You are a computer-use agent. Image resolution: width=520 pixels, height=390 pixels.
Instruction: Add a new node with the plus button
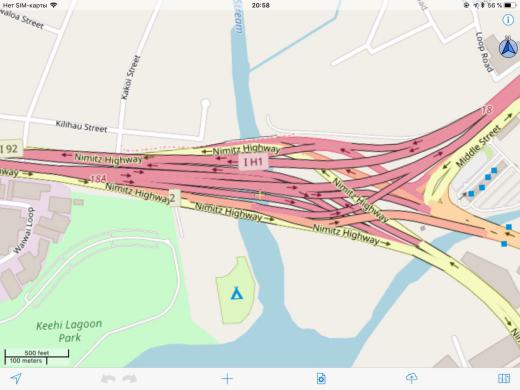click(227, 379)
